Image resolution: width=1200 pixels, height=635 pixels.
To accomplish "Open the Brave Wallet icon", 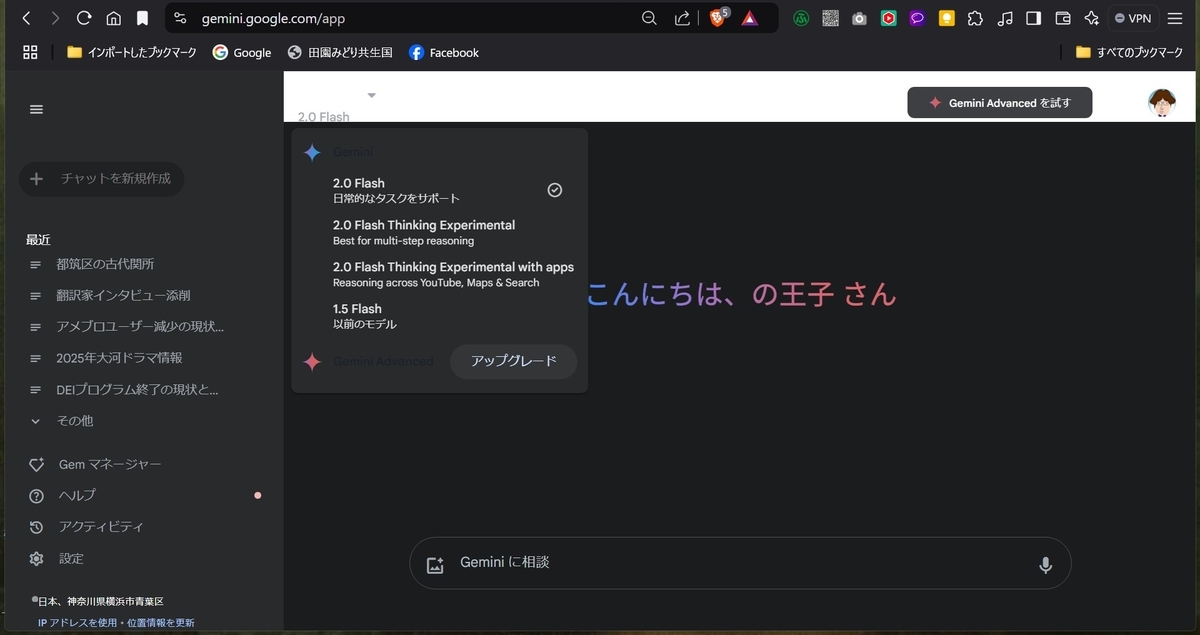I will click(x=1063, y=18).
